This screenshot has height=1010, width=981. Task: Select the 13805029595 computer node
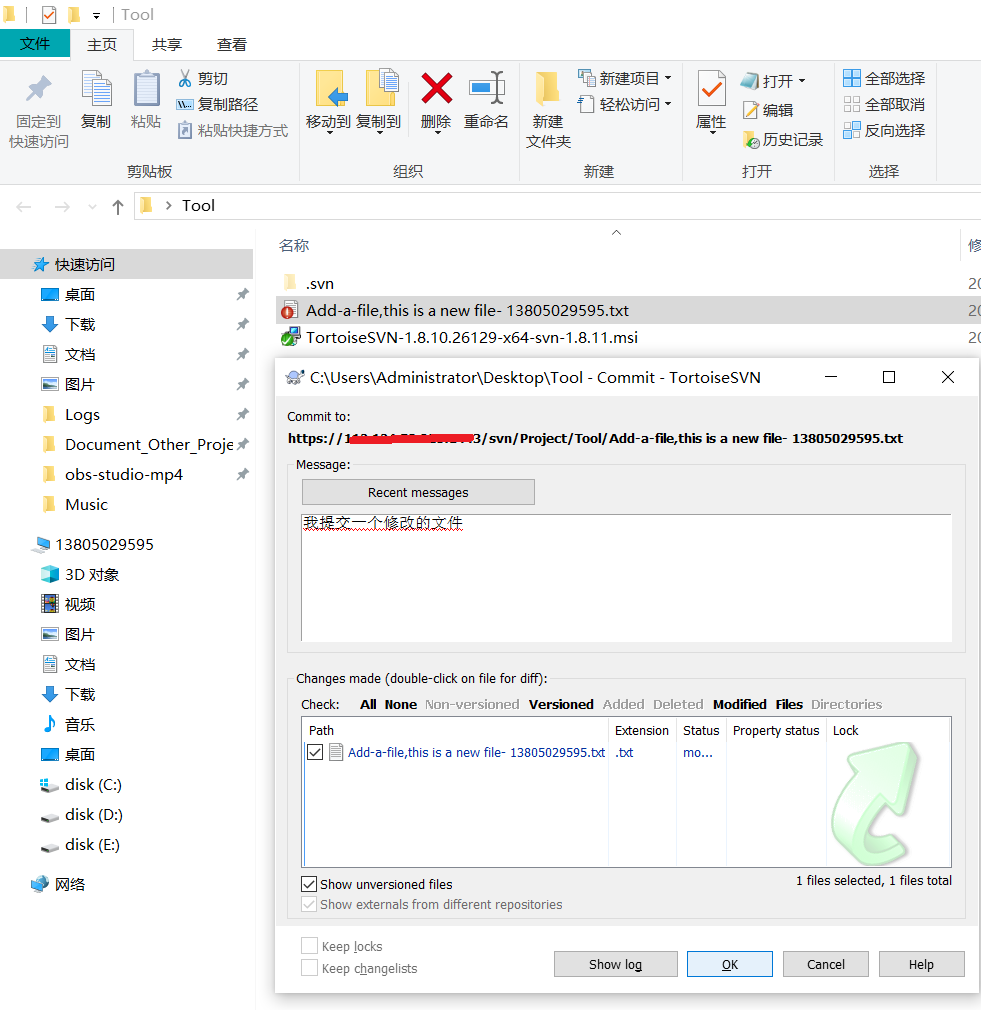[104, 545]
